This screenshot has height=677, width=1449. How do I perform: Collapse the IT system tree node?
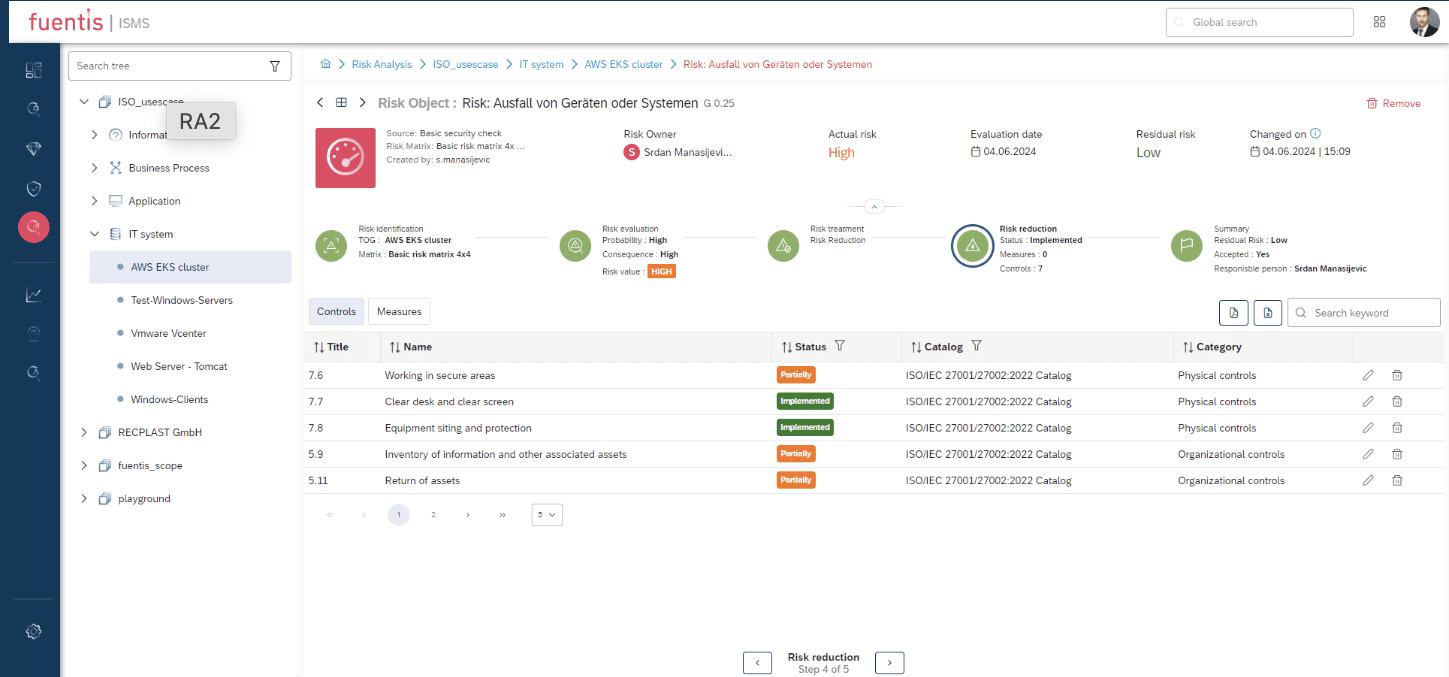click(x=95, y=234)
